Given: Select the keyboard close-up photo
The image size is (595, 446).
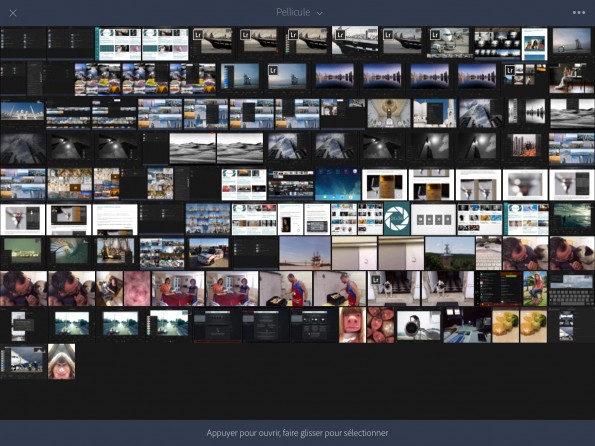Looking at the screenshot, I should pyautogui.click(x=489, y=253).
